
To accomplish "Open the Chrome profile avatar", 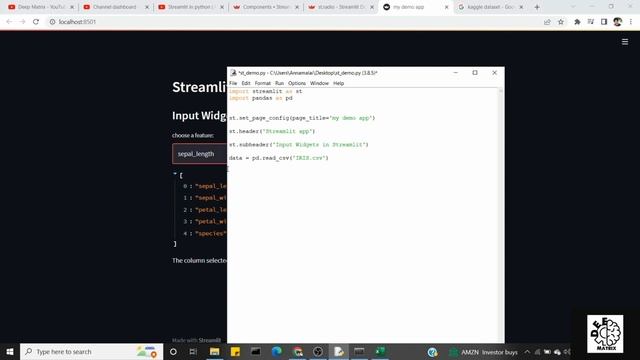I will [x=618, y=22].
